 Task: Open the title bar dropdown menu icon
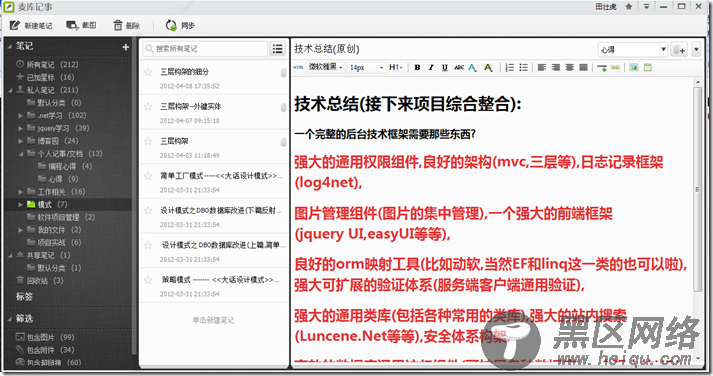tap(646, 6)
